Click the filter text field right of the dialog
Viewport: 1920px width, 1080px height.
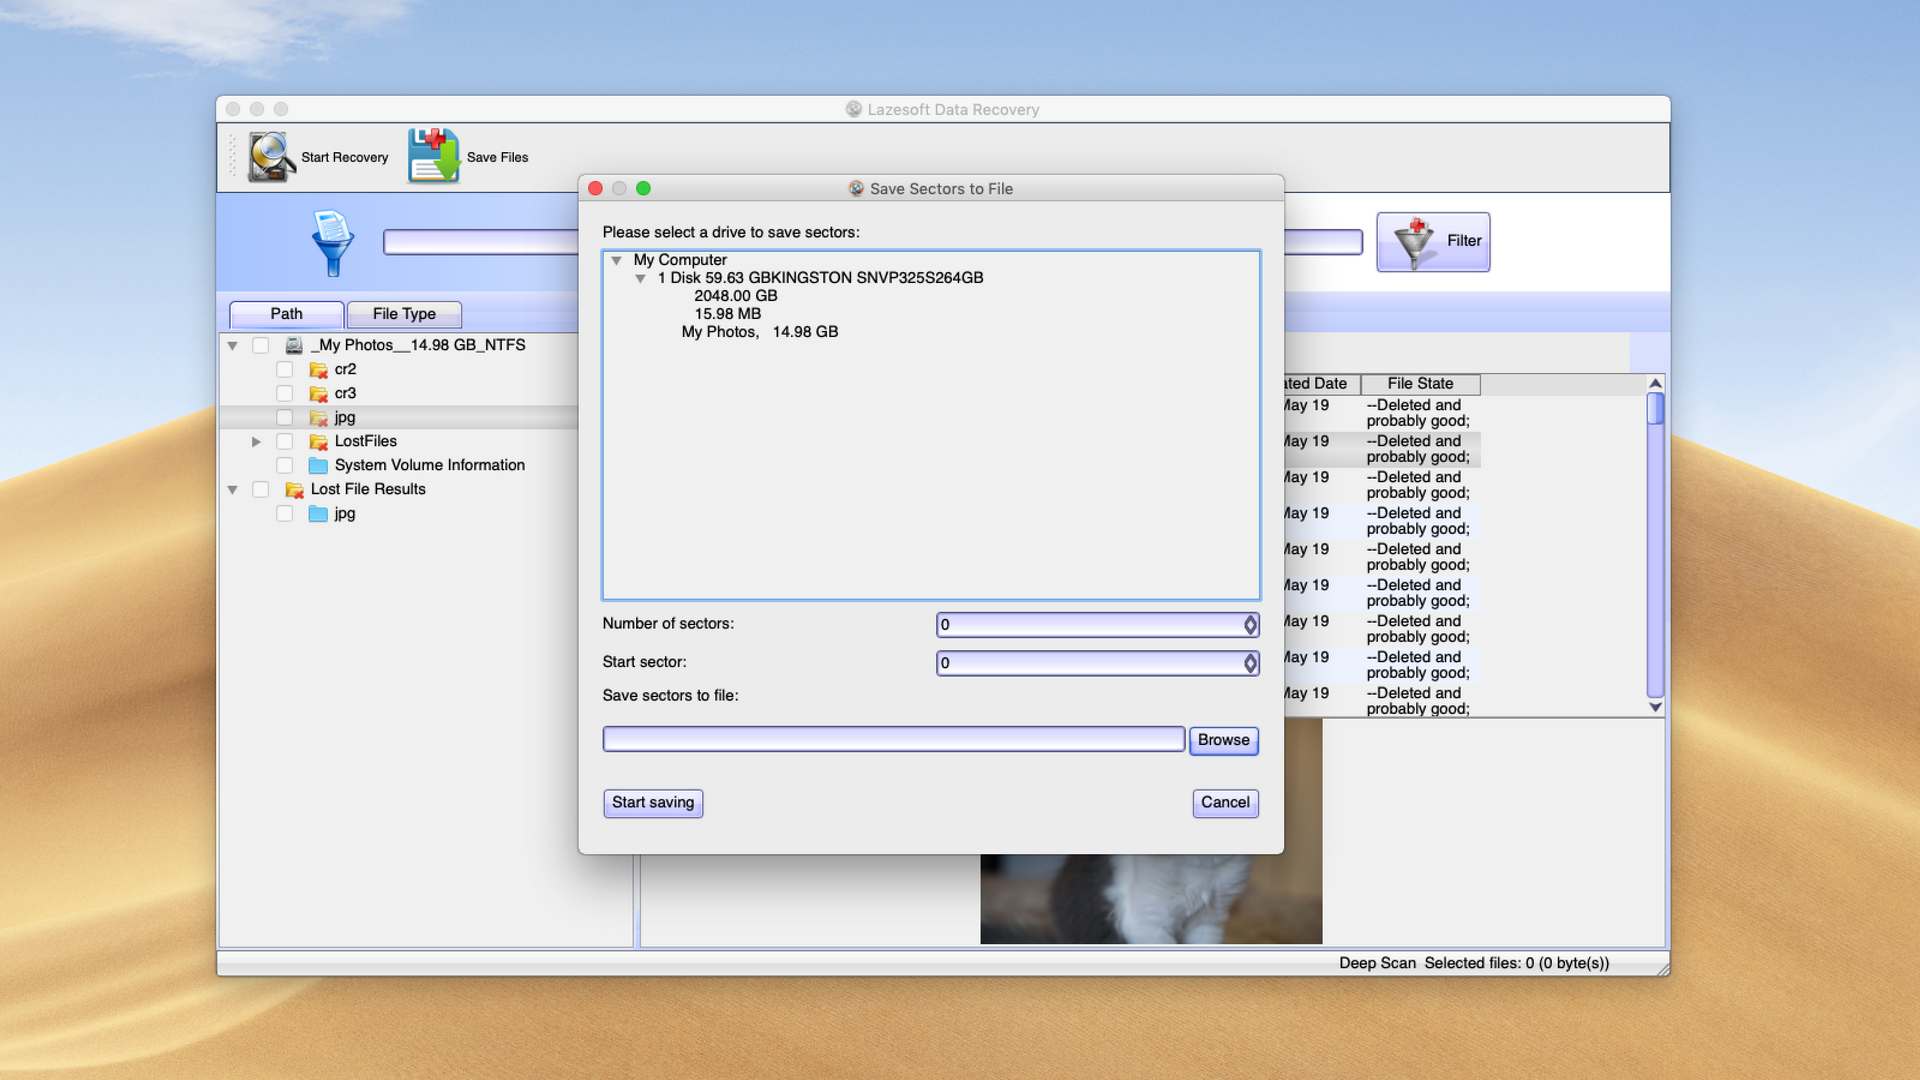[x=1323, y=242]
